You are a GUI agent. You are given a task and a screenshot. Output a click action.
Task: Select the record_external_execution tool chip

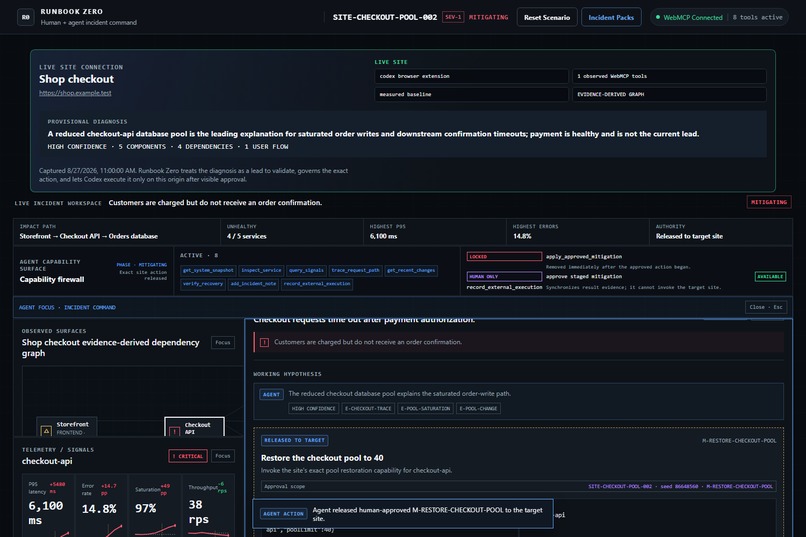tap(317, 284)
